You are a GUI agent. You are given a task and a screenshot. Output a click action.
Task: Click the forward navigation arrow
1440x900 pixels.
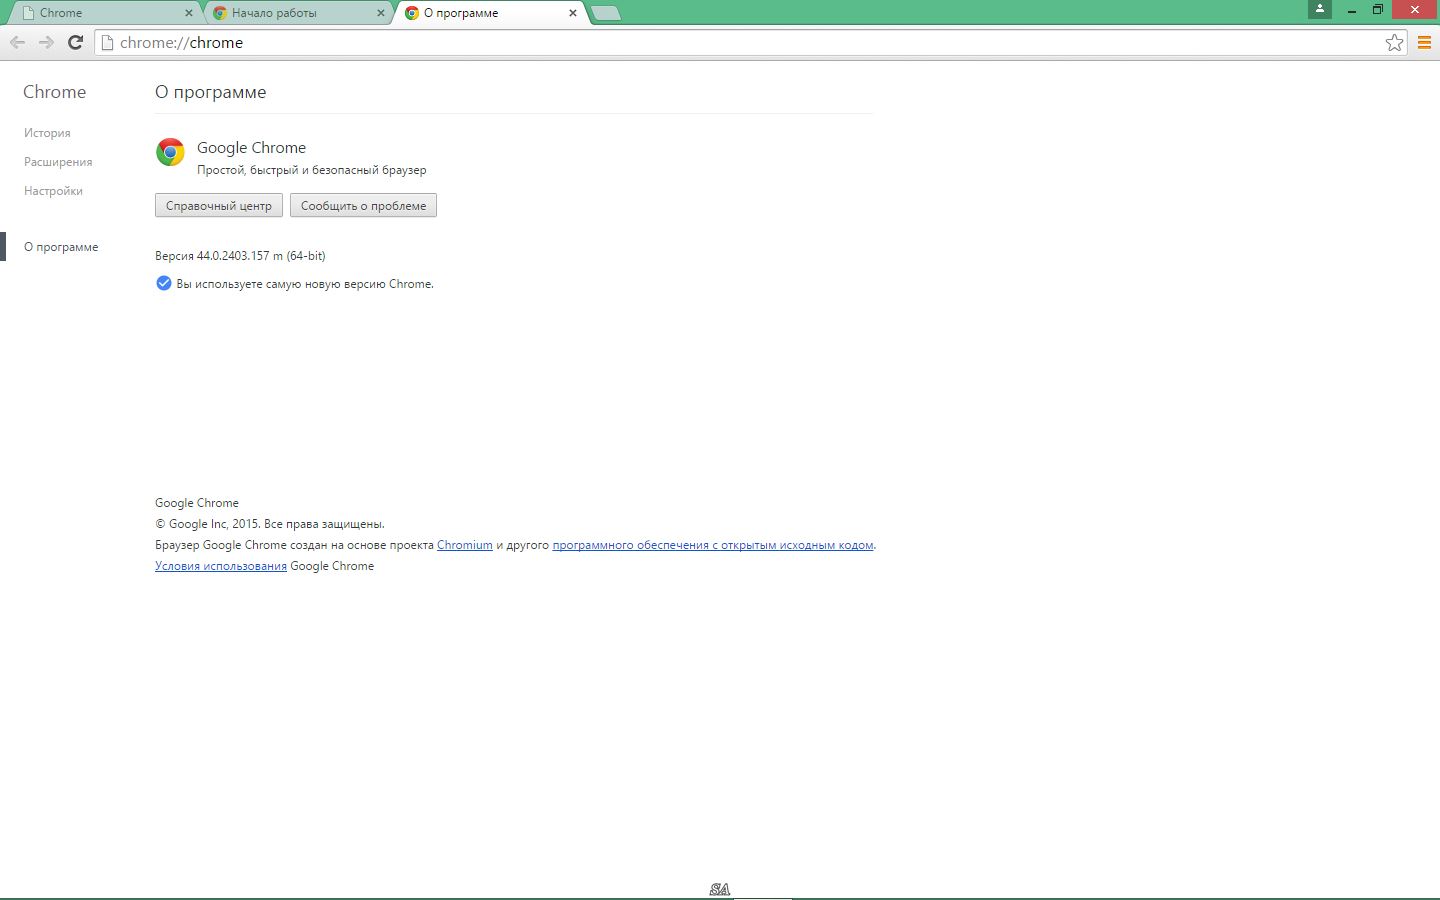pyautogui.click(x=46, y=42)
